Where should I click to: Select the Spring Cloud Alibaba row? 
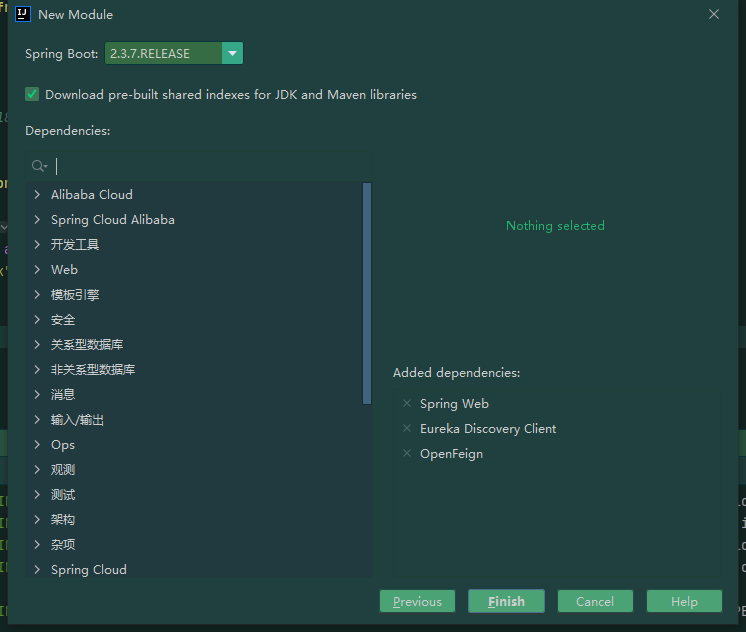(194, 219)
